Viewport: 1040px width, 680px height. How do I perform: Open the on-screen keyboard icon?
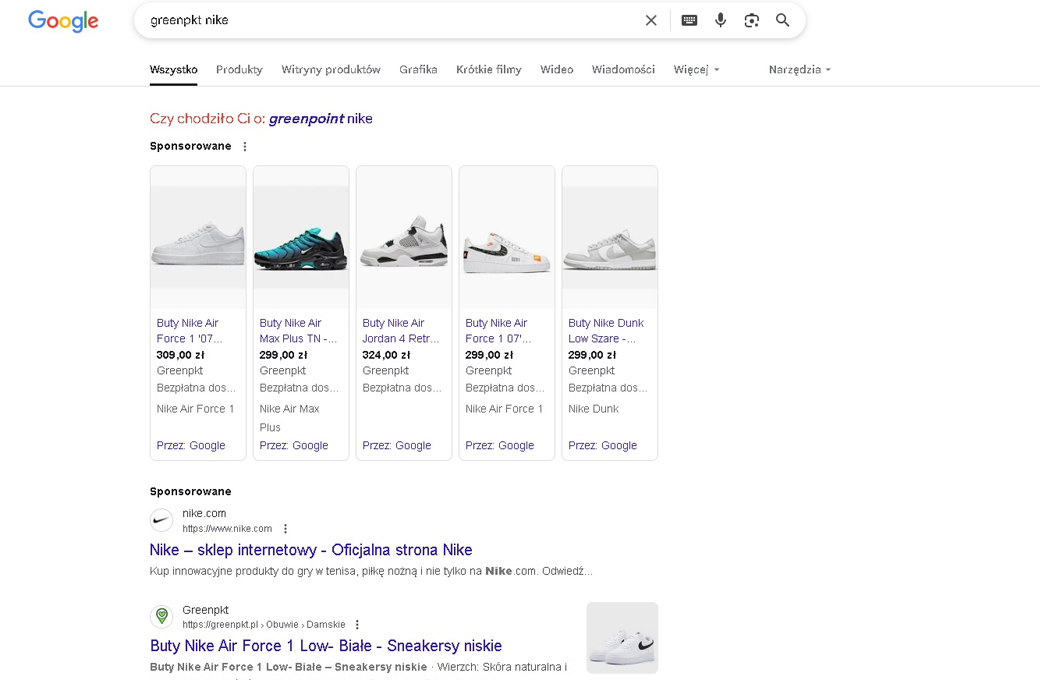coord(689,21)
